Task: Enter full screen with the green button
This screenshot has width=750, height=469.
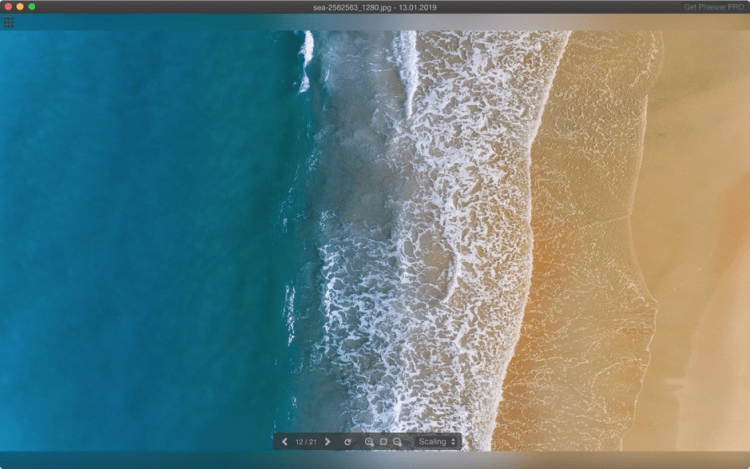Action: tap(32, 7)
